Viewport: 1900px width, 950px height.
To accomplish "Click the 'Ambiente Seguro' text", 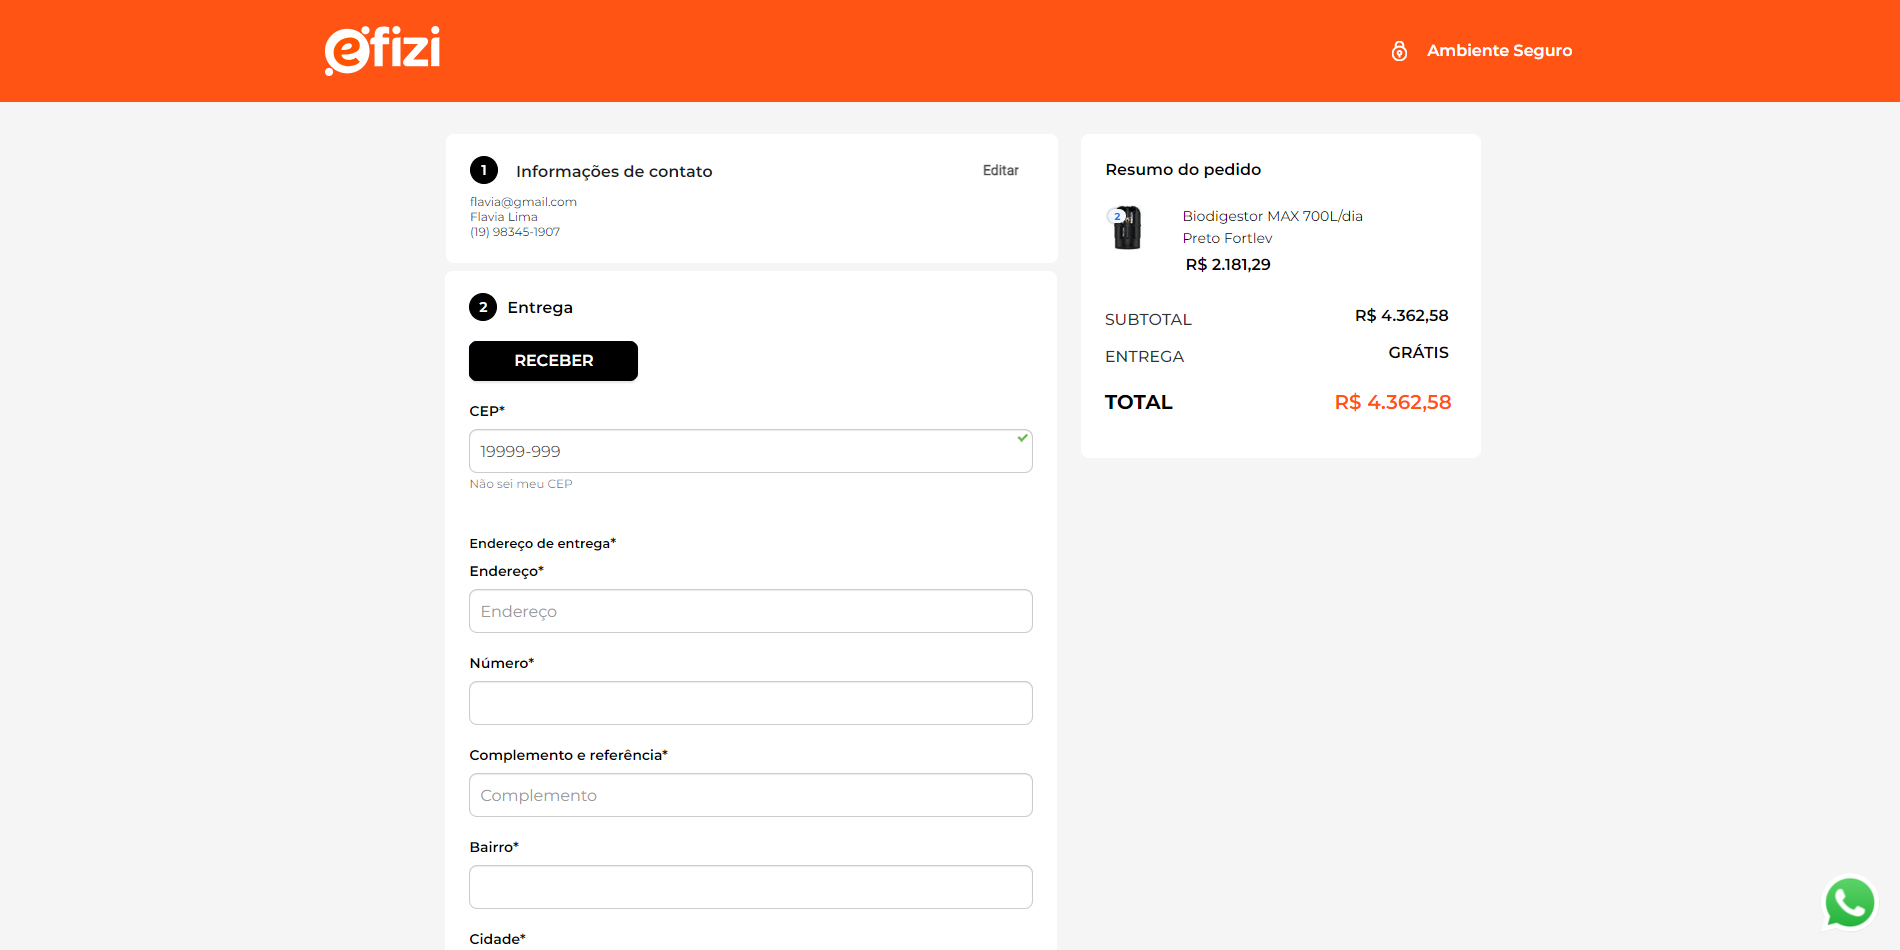I will tap(1499, 51).
